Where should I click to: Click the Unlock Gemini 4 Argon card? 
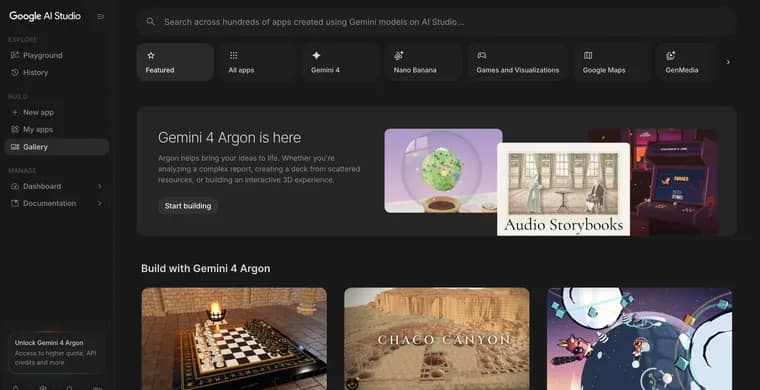point(57,352)
